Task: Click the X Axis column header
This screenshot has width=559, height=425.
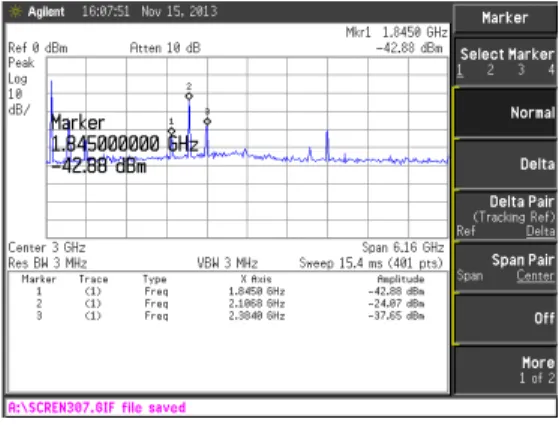Action: (x=256, y=279)
